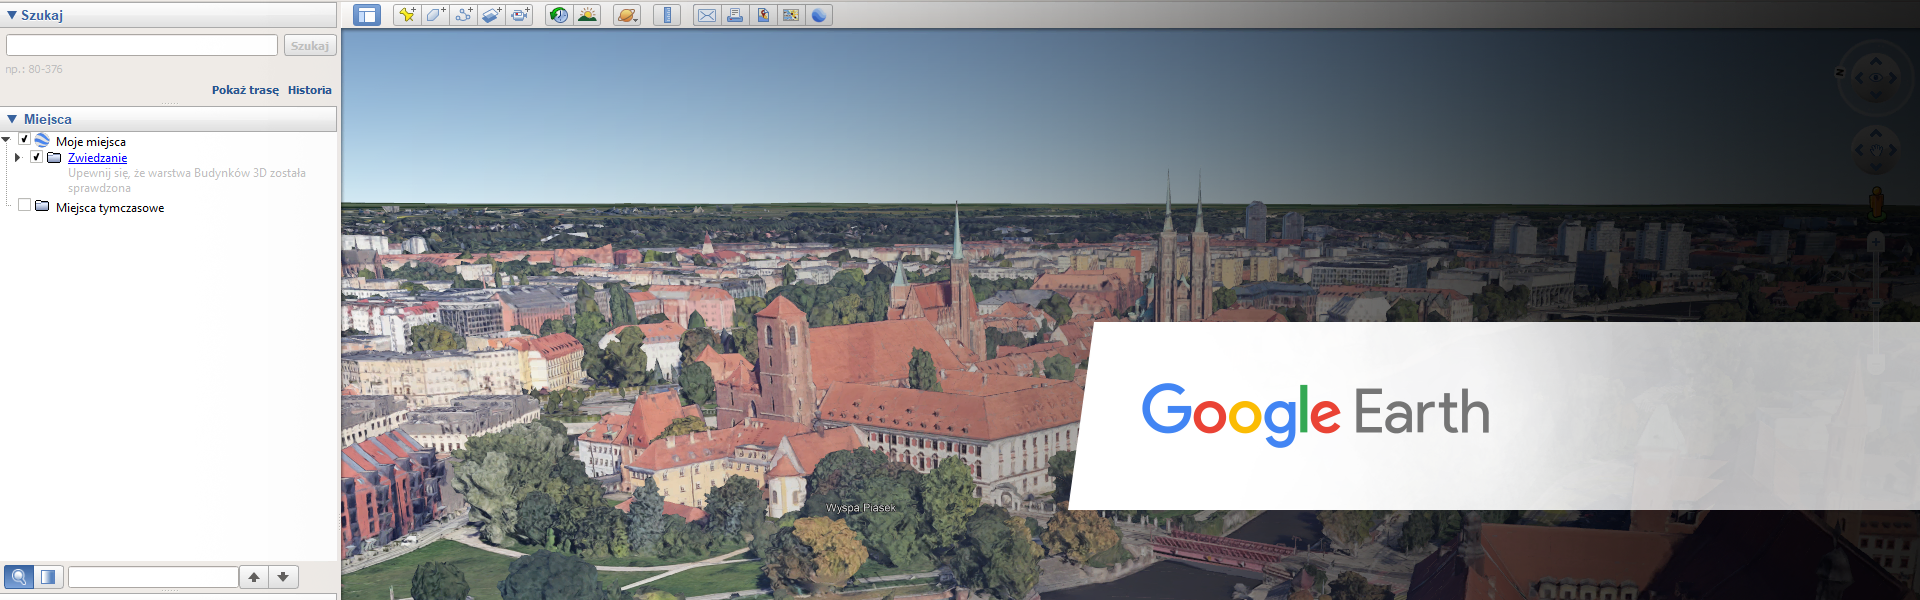
Task: Open the Historia search link
Action: pyautogui.click(x=309, y=90)
